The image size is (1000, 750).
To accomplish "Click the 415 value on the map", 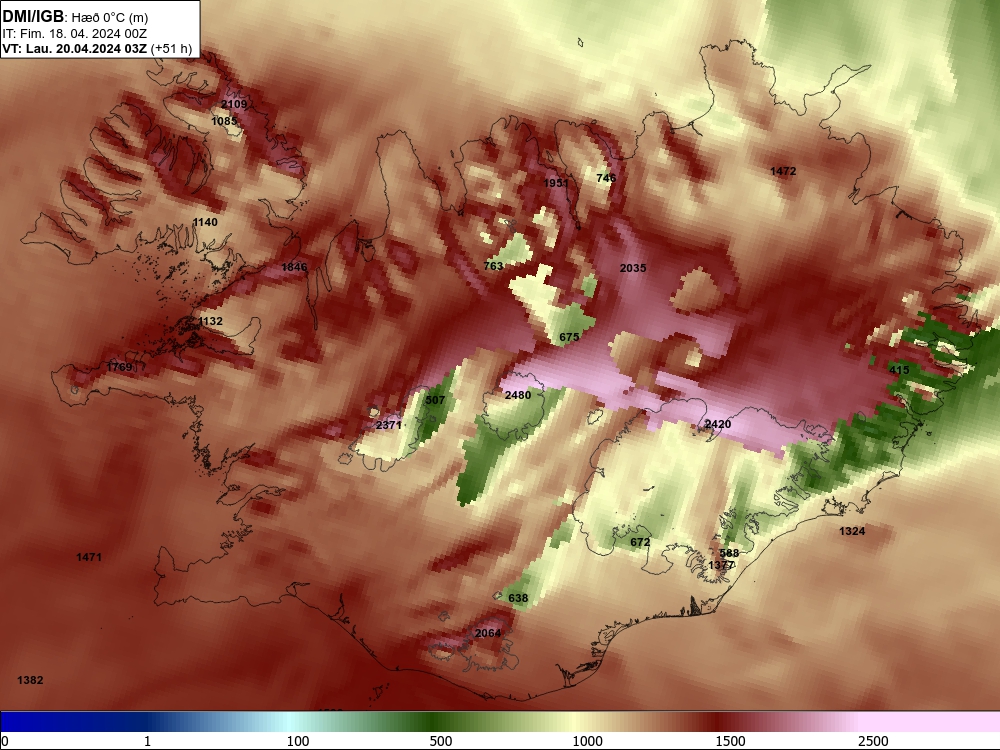I will tap(899, 370).
